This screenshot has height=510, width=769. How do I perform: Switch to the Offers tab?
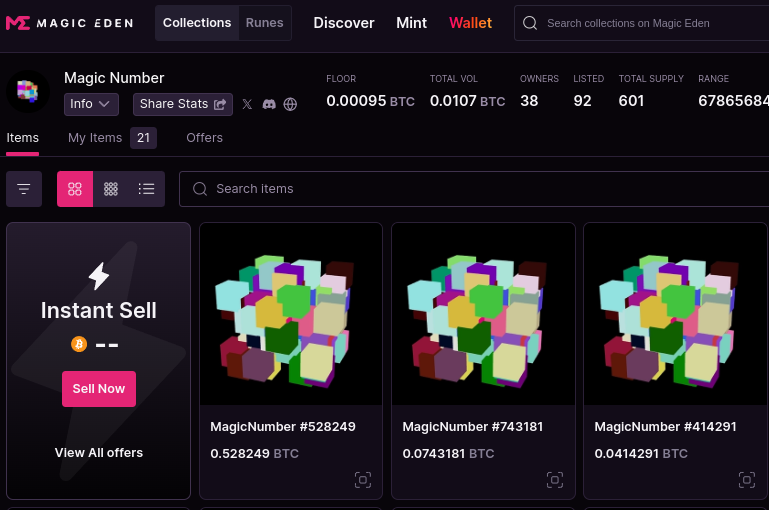click(205, 138)
